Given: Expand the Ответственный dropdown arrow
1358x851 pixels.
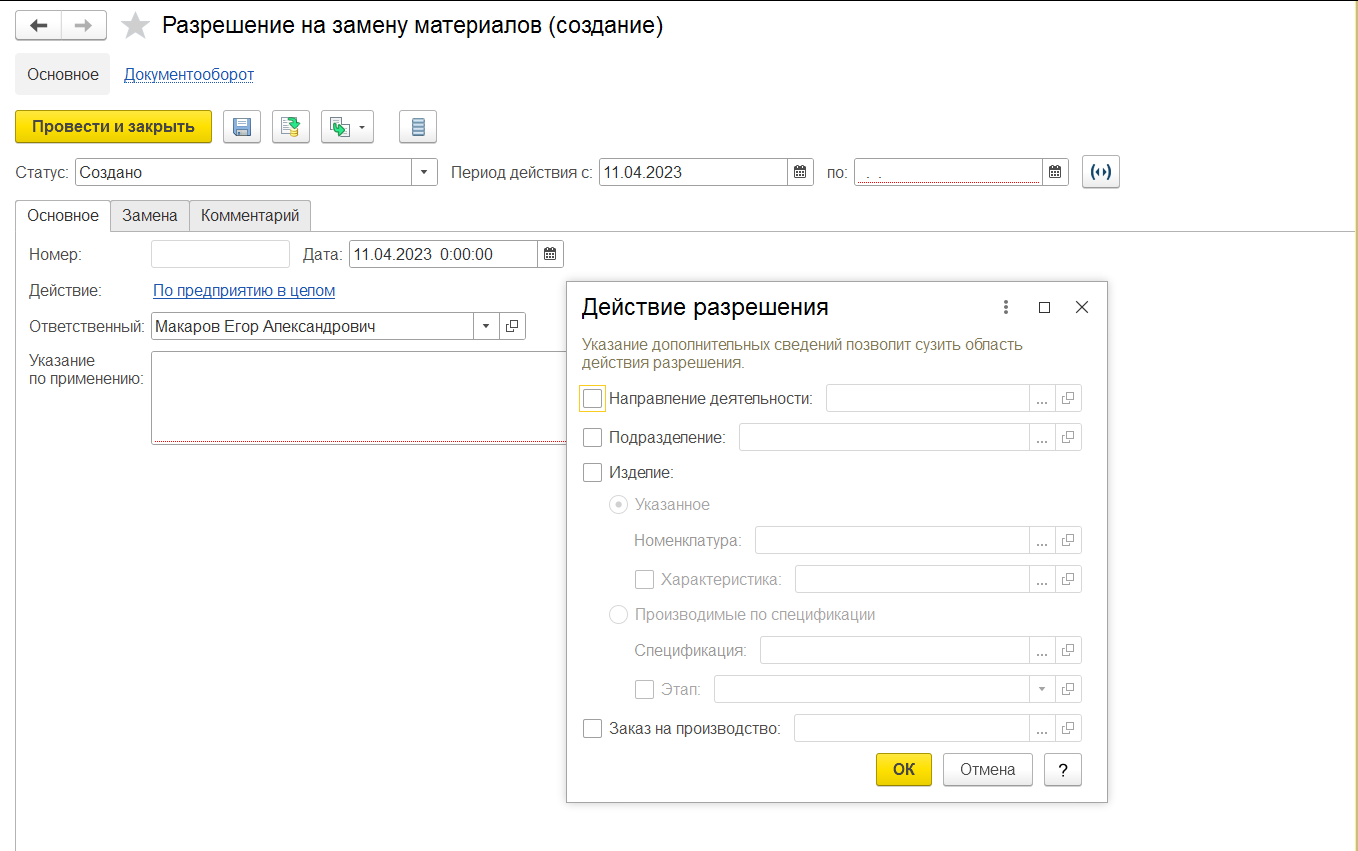Looking at the screenshot, I should [x=486, y=326].
